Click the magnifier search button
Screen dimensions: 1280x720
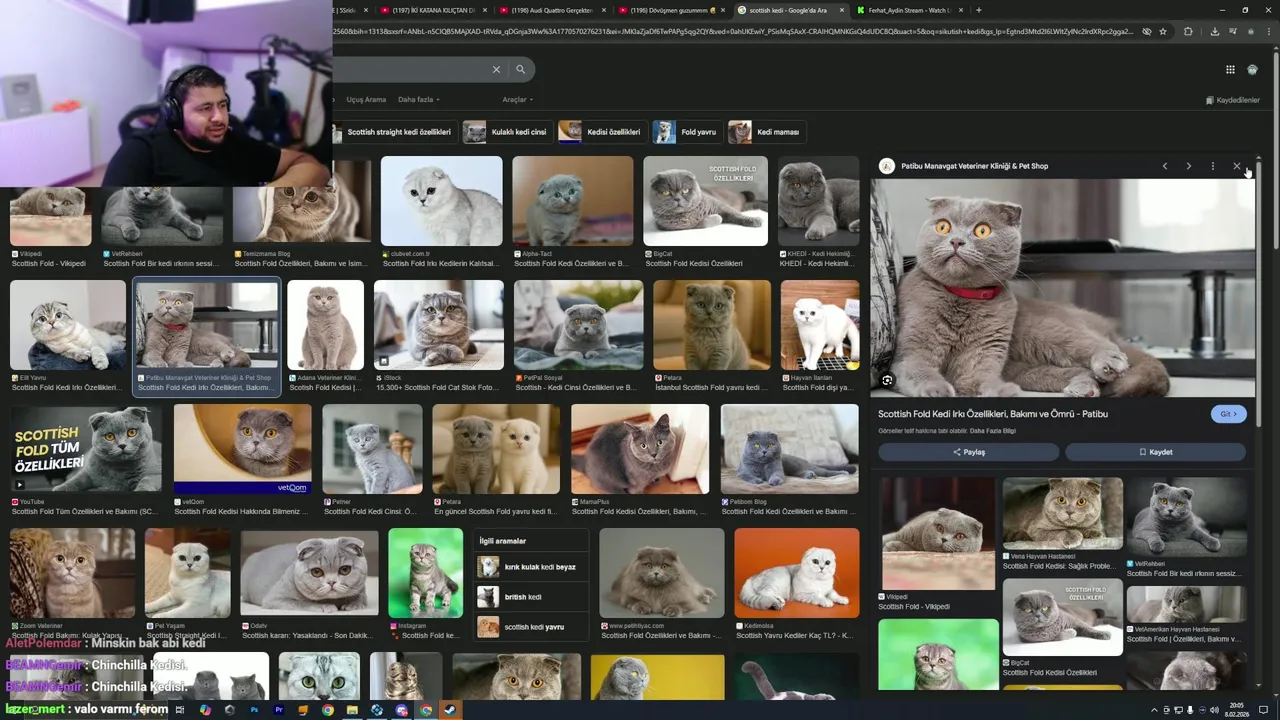pyautogui.click(x=521, y=69)
